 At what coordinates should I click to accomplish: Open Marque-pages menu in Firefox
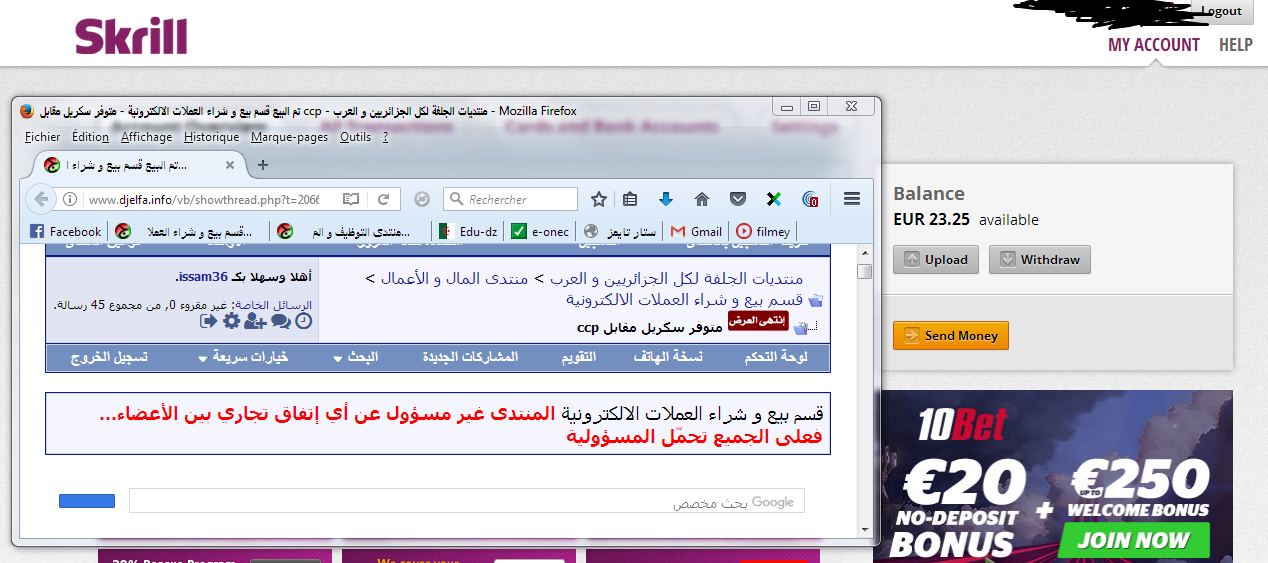(x=289, y=137)
